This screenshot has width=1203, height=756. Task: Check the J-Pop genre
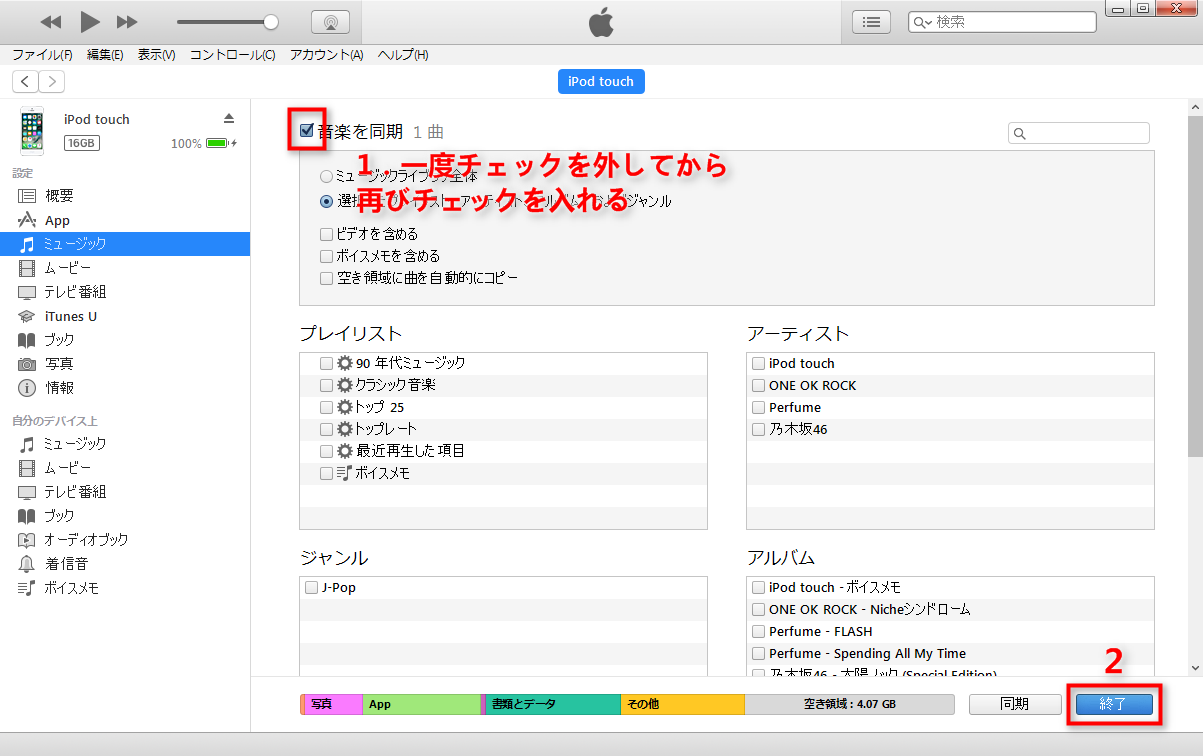[312, 587]
